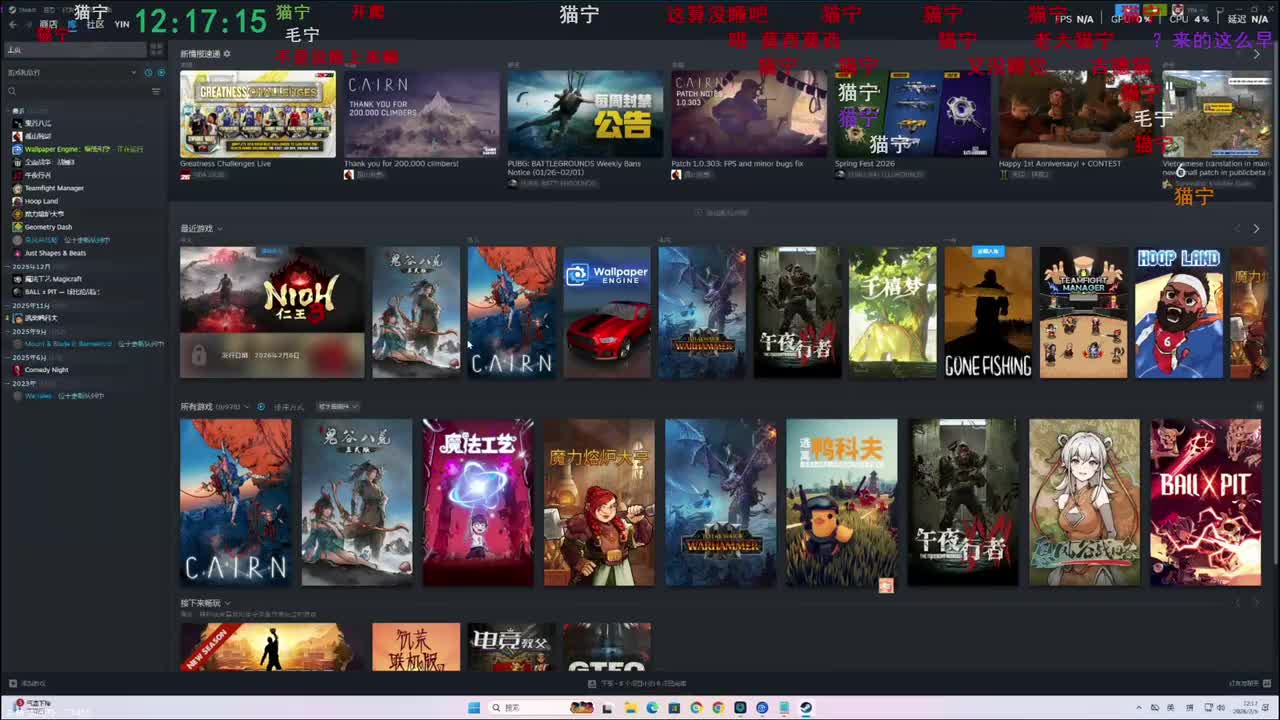
Task: Open 魔法工艺 Magicraft cover in all games
Action: tap(478, 502)
